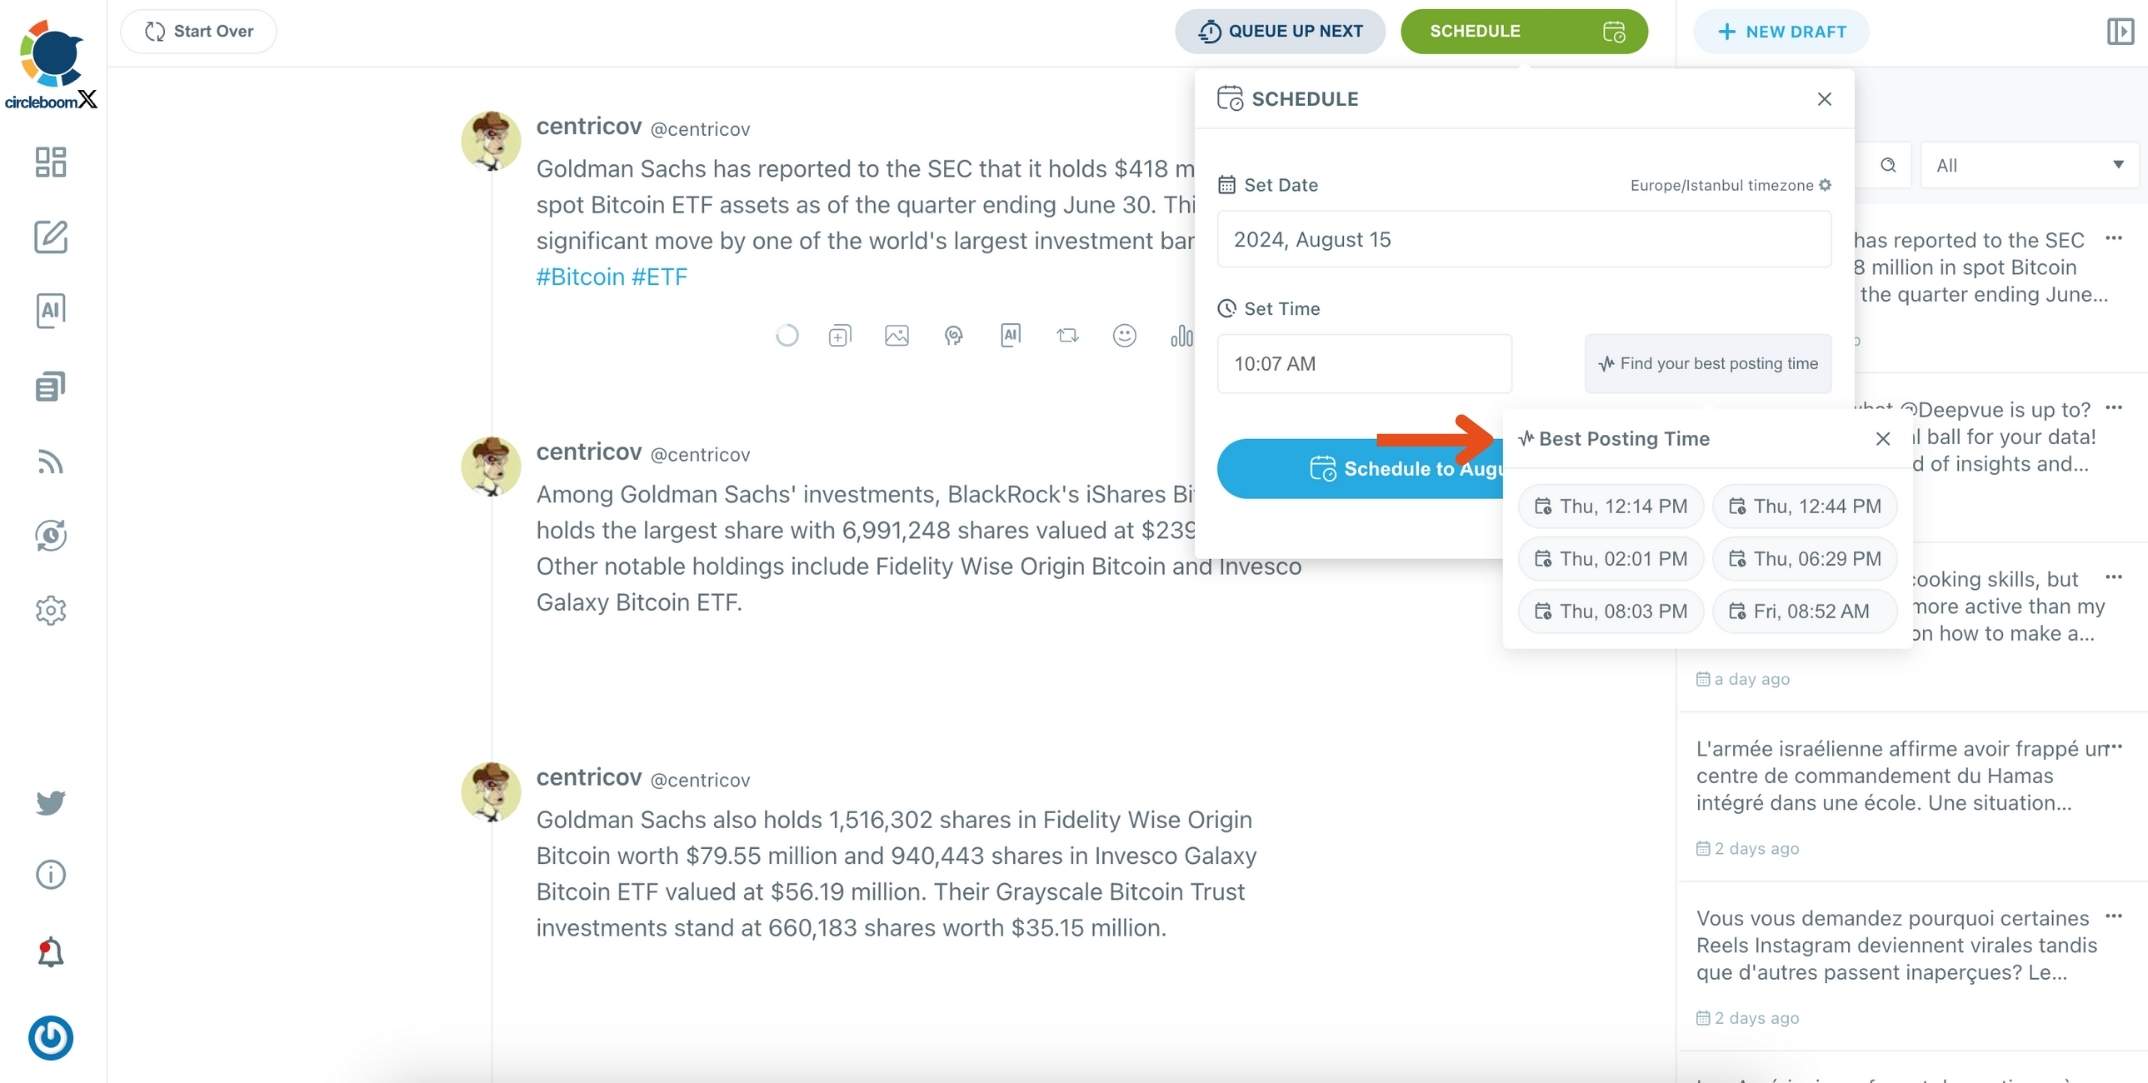
Task: Click the settings gear icon
Action: click(50, 609)
